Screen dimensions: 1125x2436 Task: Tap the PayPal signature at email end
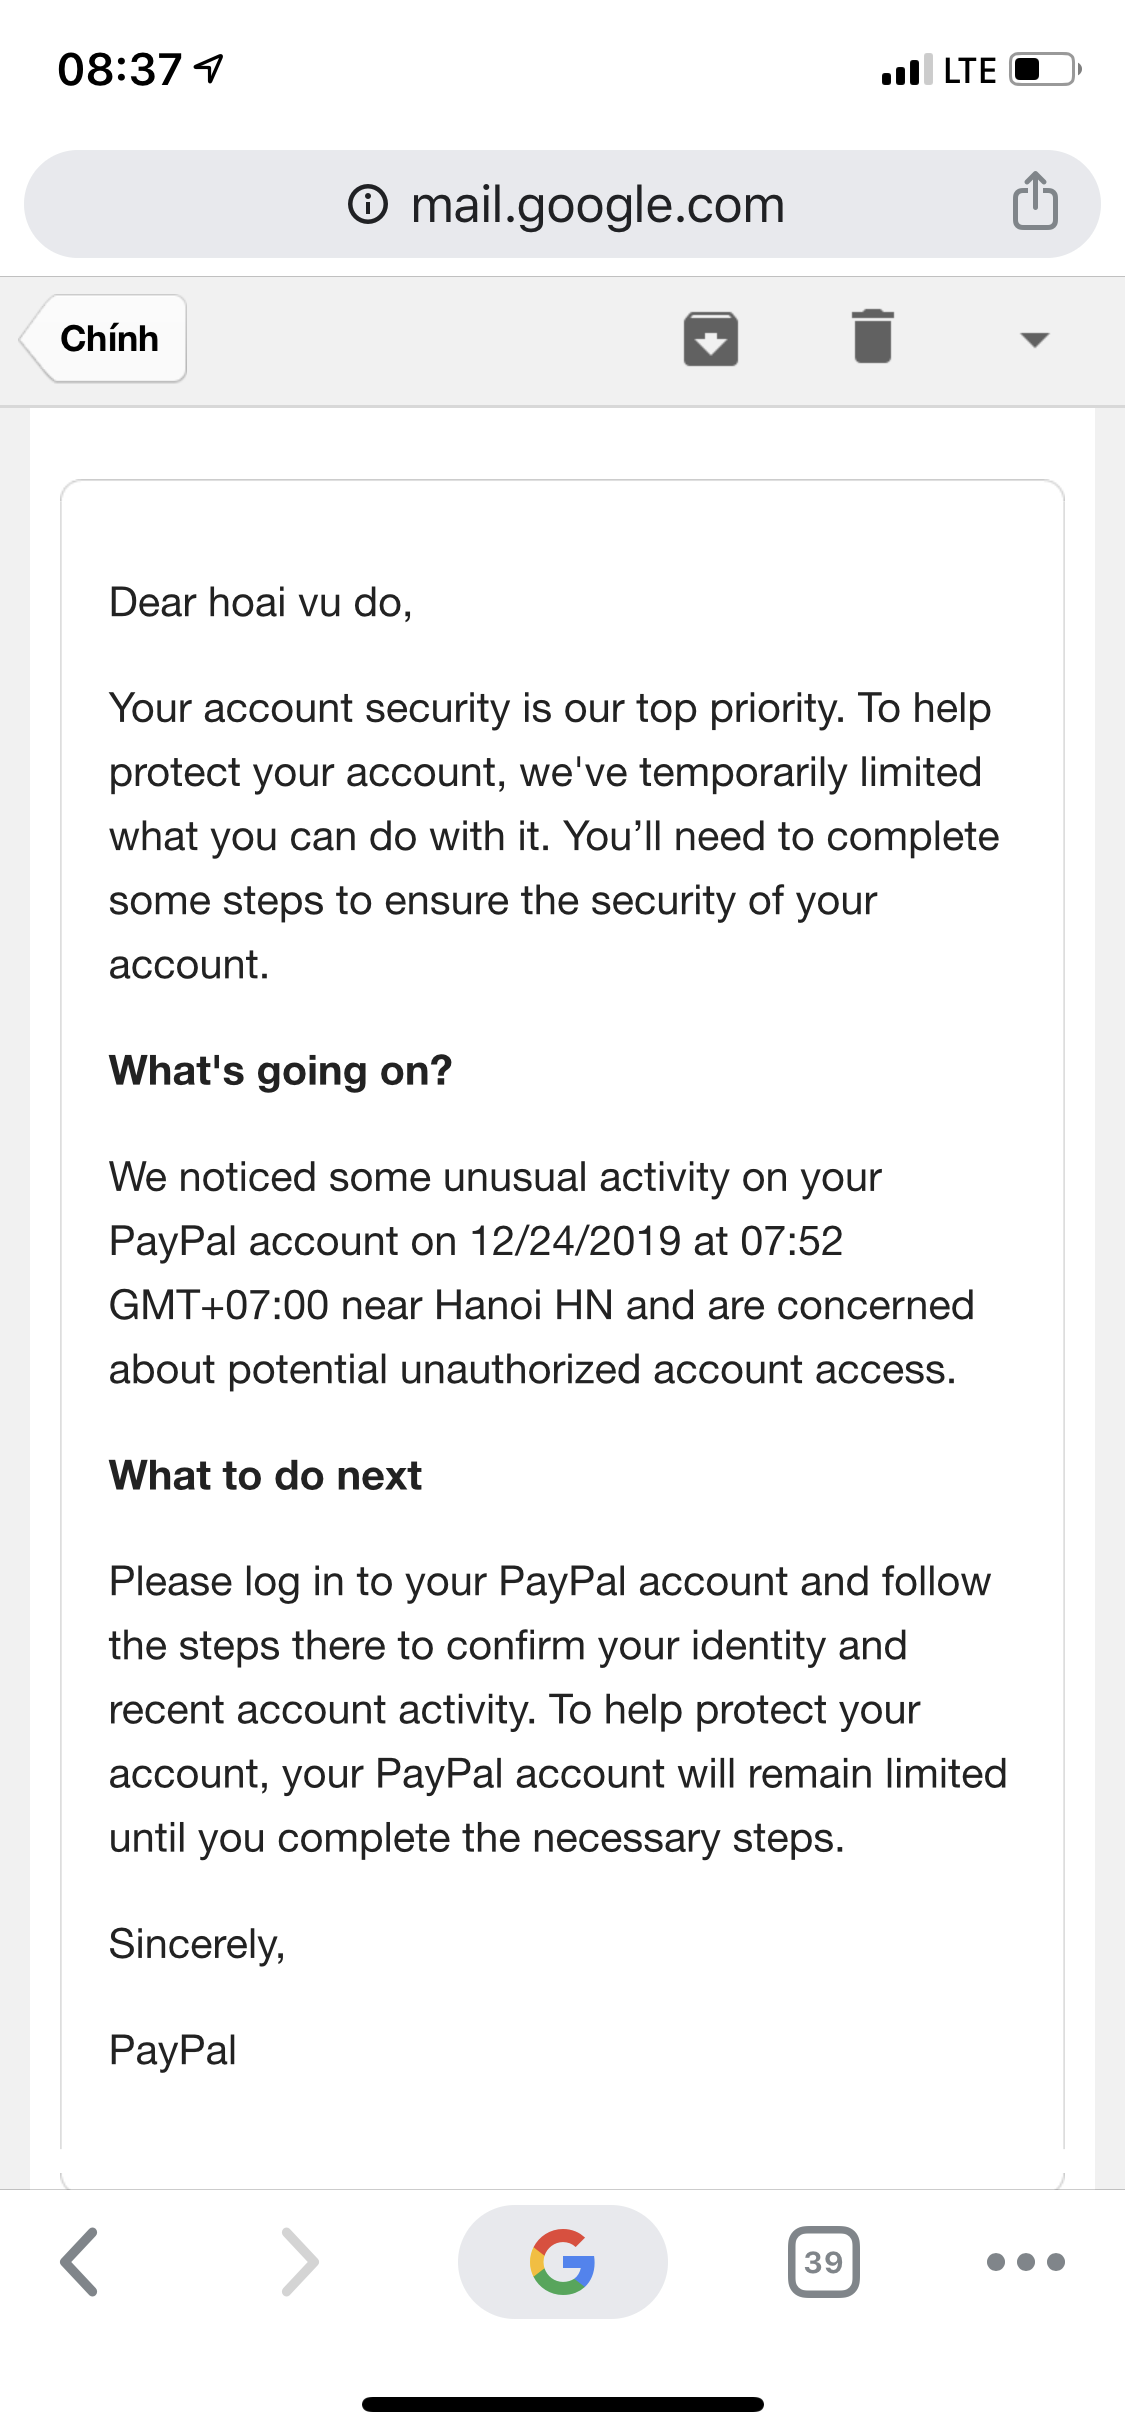point(172,2050)
